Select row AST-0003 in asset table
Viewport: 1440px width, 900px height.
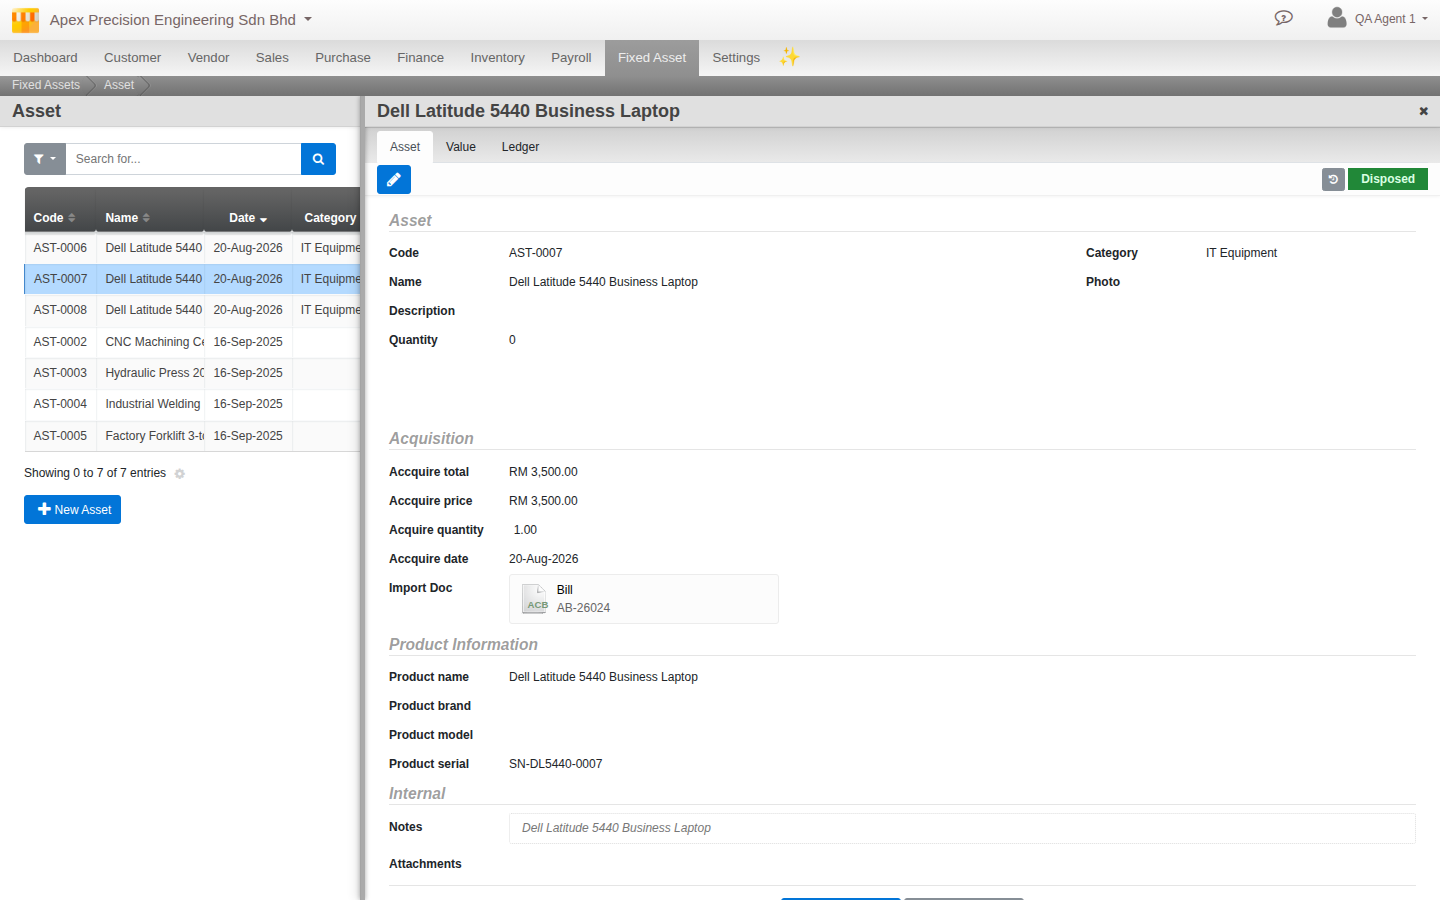[192, 373]
